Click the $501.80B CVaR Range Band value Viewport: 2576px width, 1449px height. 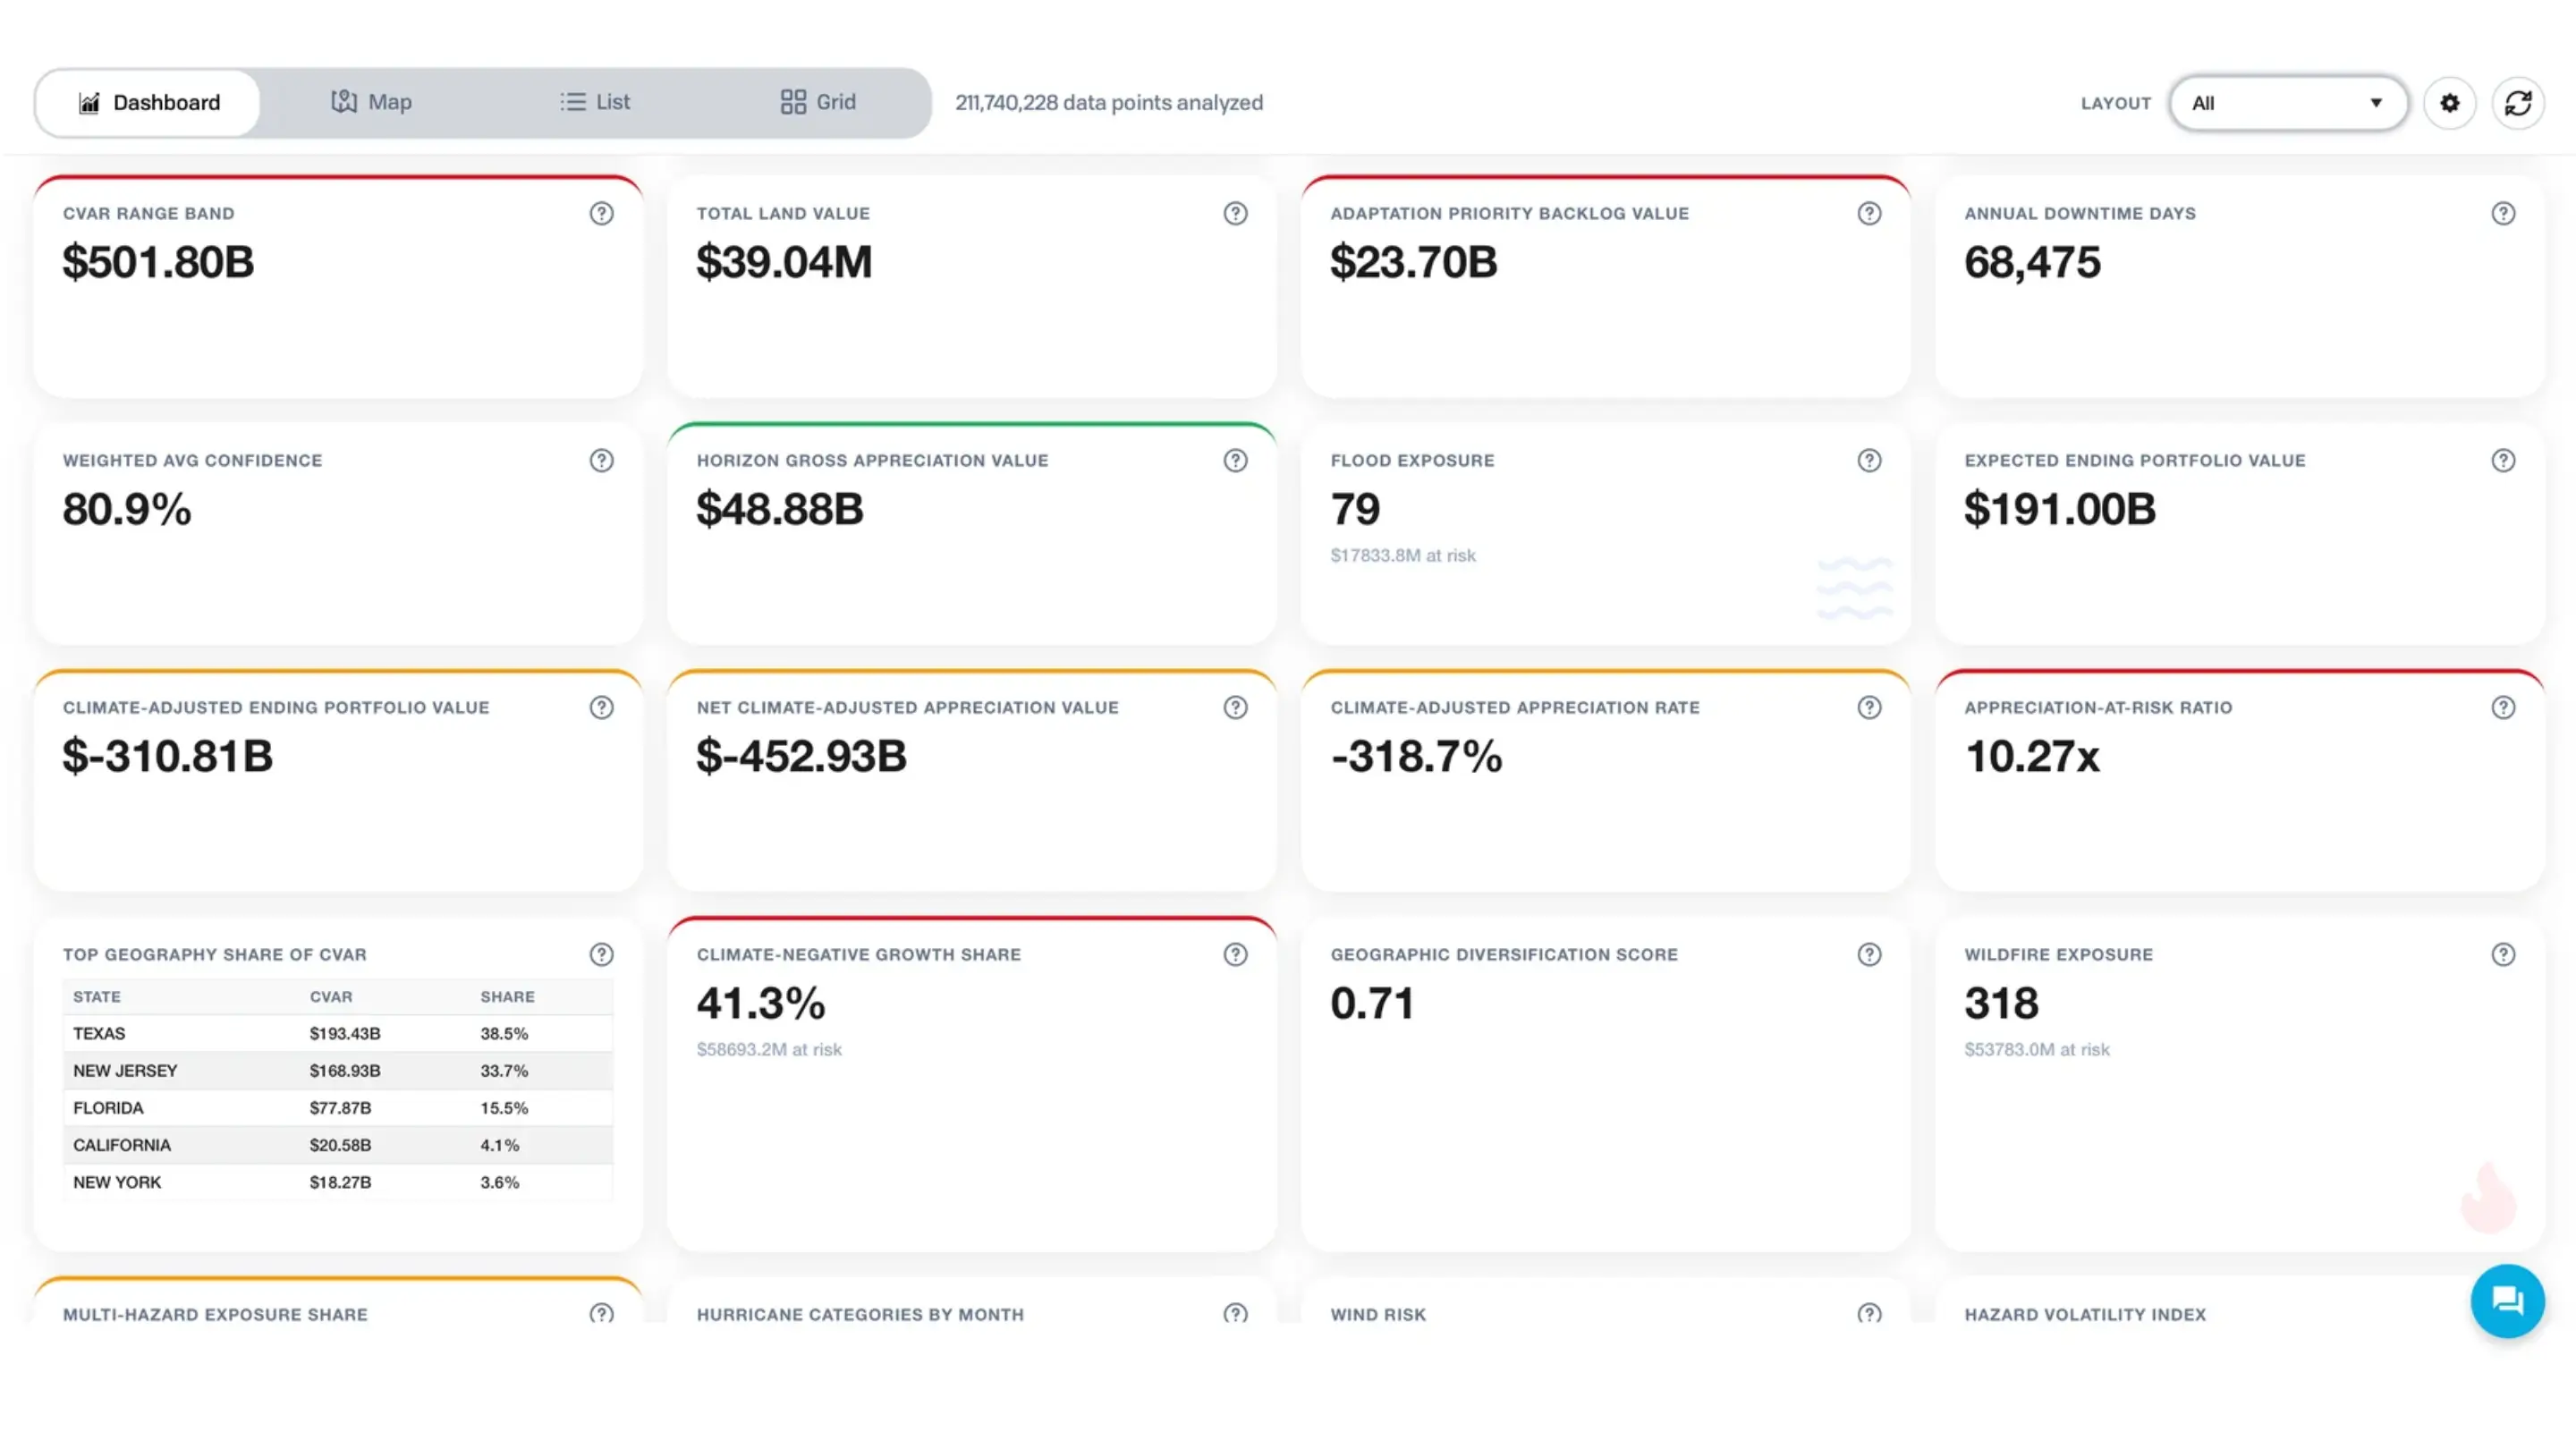pyautogui.click(x=158, y=262)
